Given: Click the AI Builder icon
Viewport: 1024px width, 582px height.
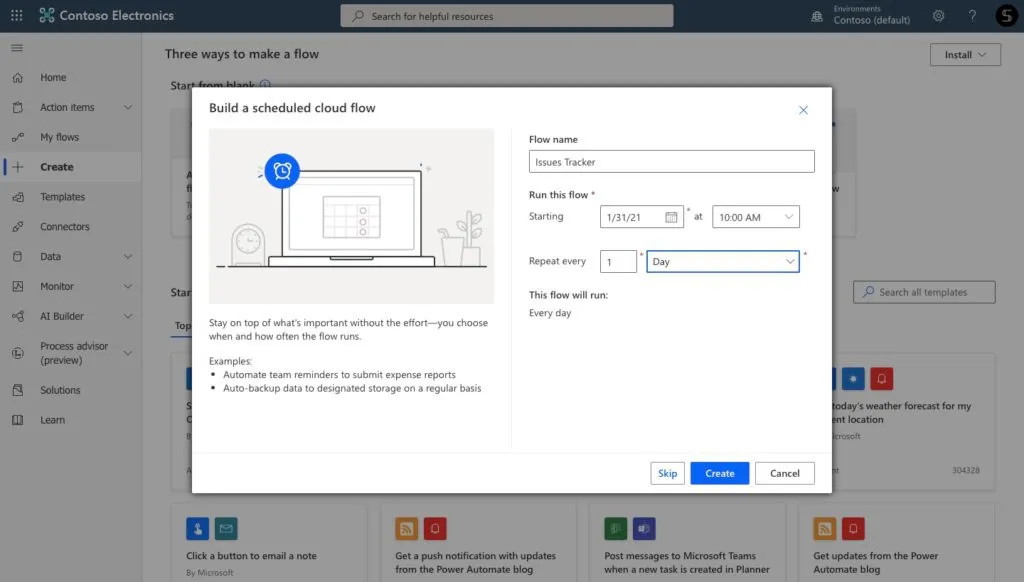Looking at the screenshot, I should point(18,316).
